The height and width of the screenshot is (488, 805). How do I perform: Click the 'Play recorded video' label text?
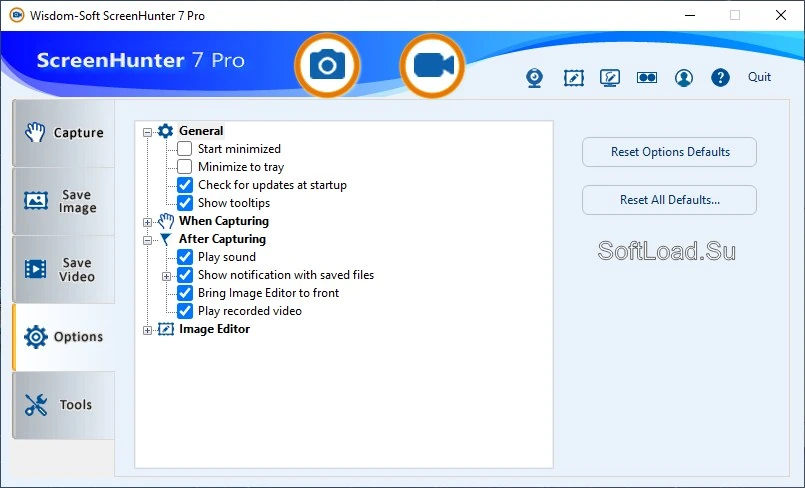tap(250, 311)
